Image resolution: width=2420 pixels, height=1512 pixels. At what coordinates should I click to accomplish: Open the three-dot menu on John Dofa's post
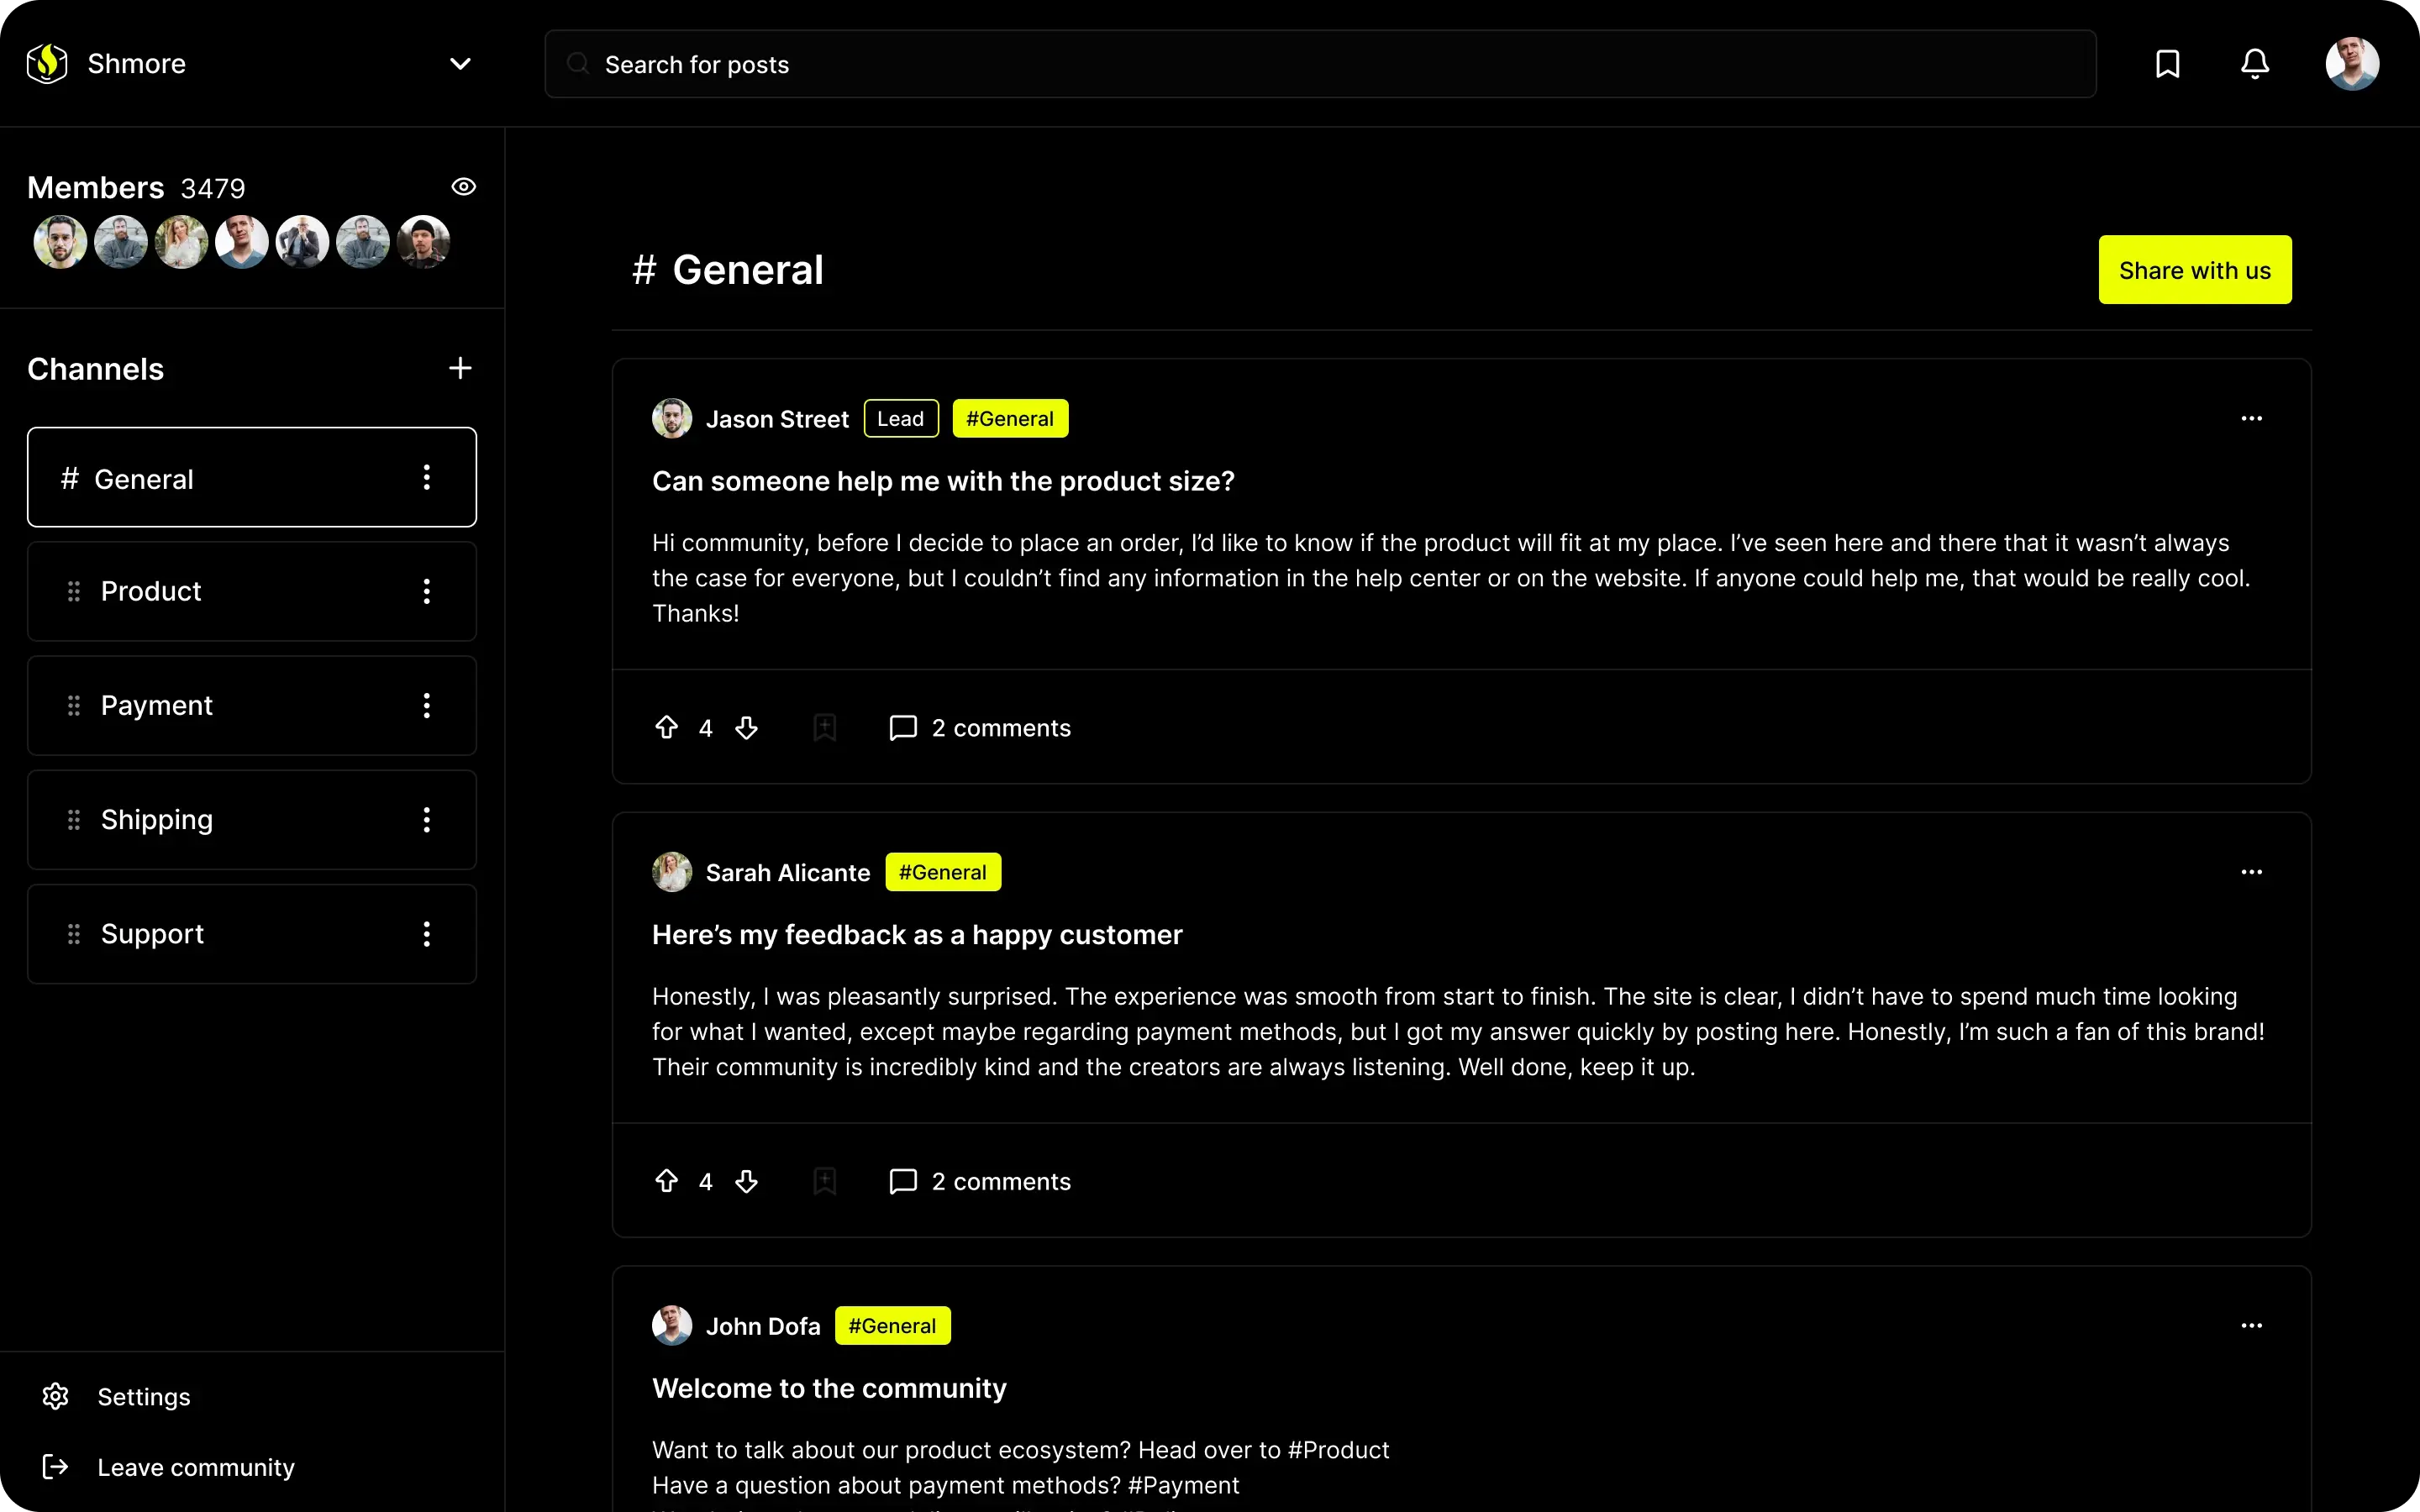pos(2252,1325)
